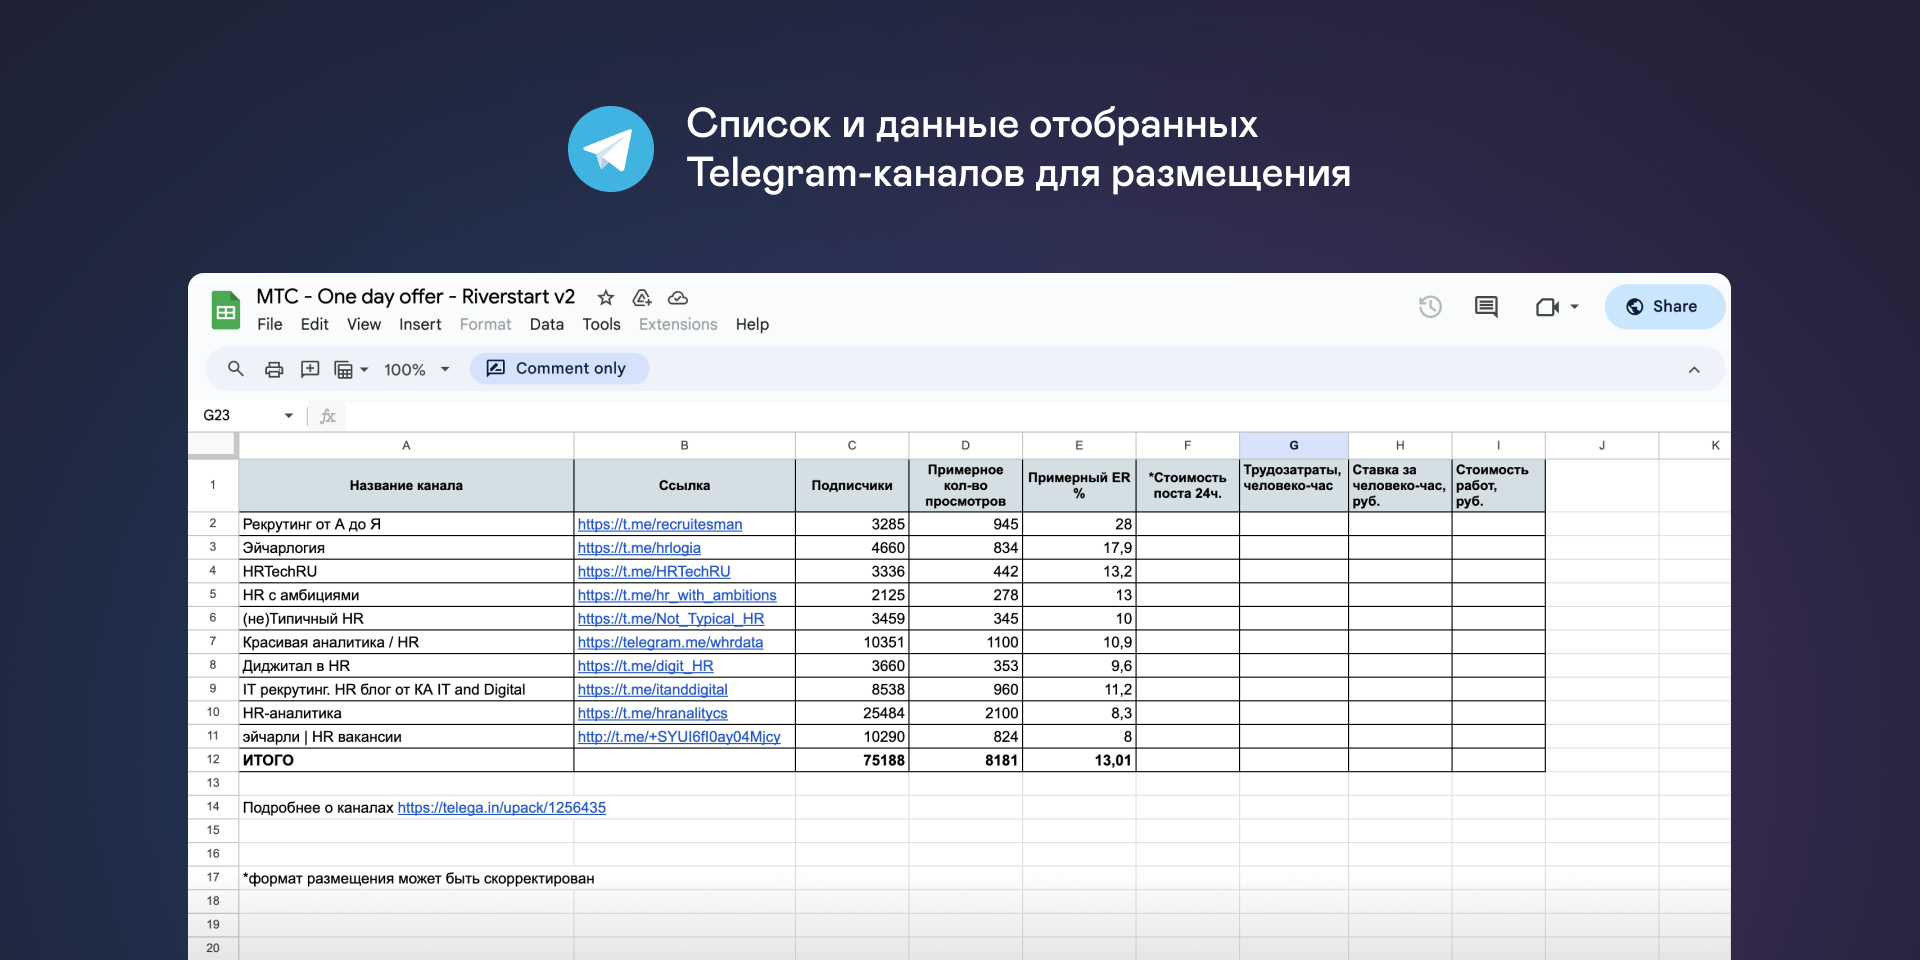Open the Insert menu
This screenshot has height=960, width=1920.
click(x=420, y=325)
